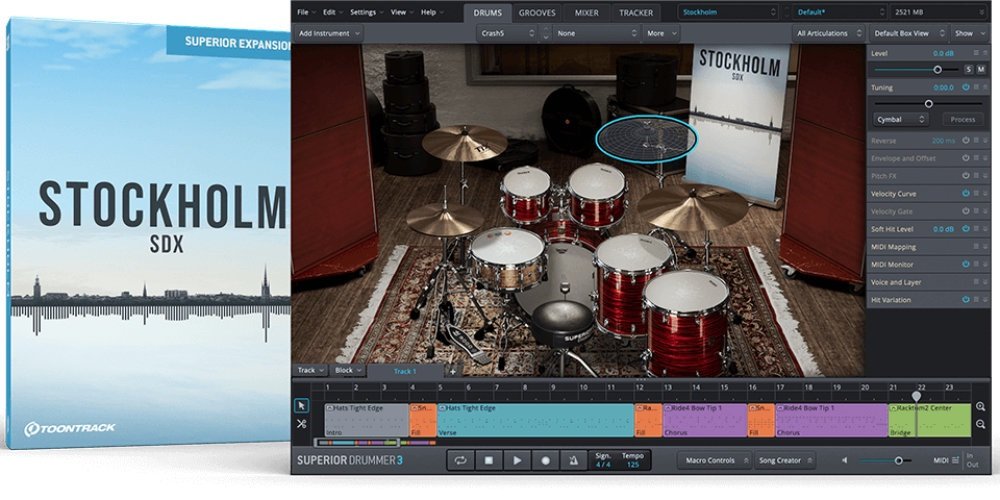This screenshot has width=1000, height=500.
Task: Select the scissors cut tool
Action: [302, 424]
